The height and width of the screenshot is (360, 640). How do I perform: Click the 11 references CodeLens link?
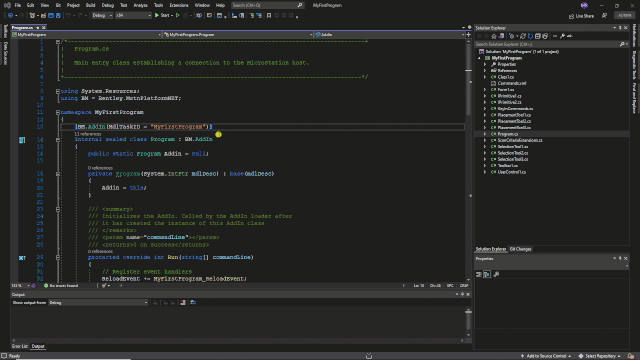tap(88, 134)
